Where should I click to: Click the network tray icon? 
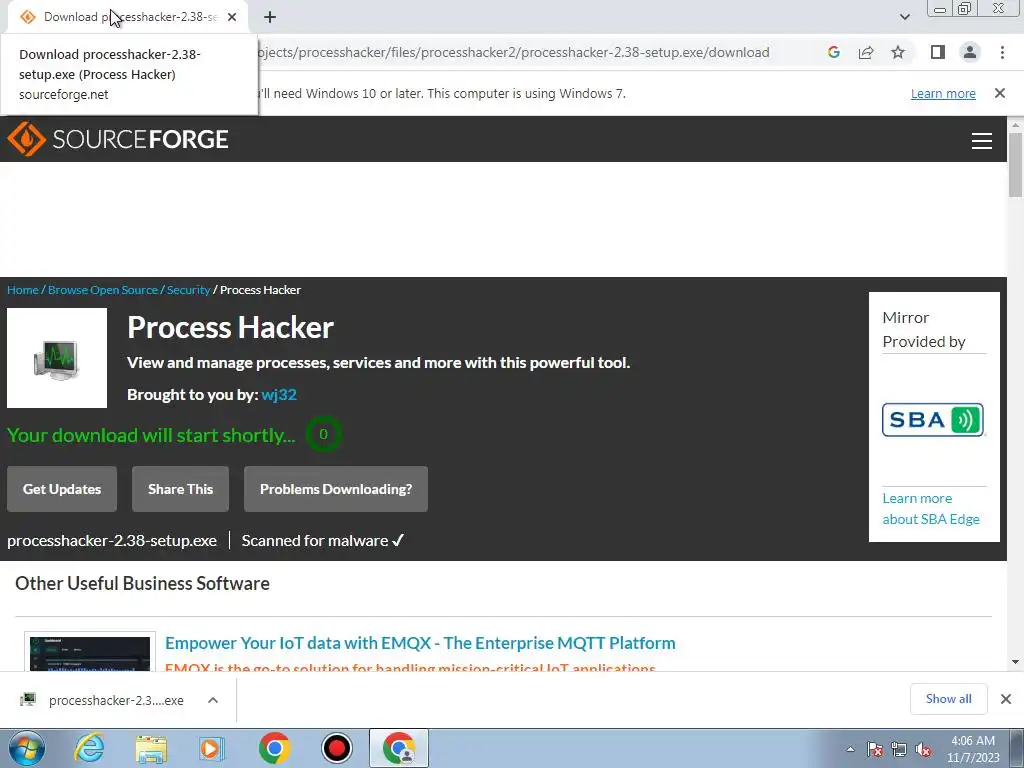[x=899, y=750]
